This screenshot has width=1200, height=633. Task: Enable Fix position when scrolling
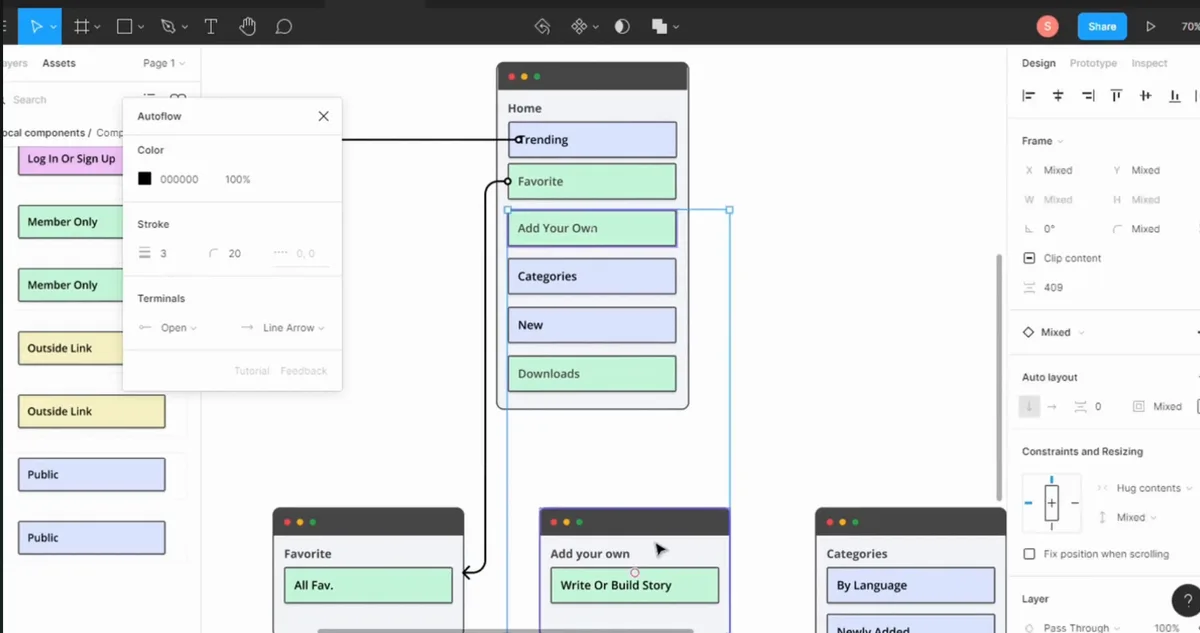pos(1029,554)
